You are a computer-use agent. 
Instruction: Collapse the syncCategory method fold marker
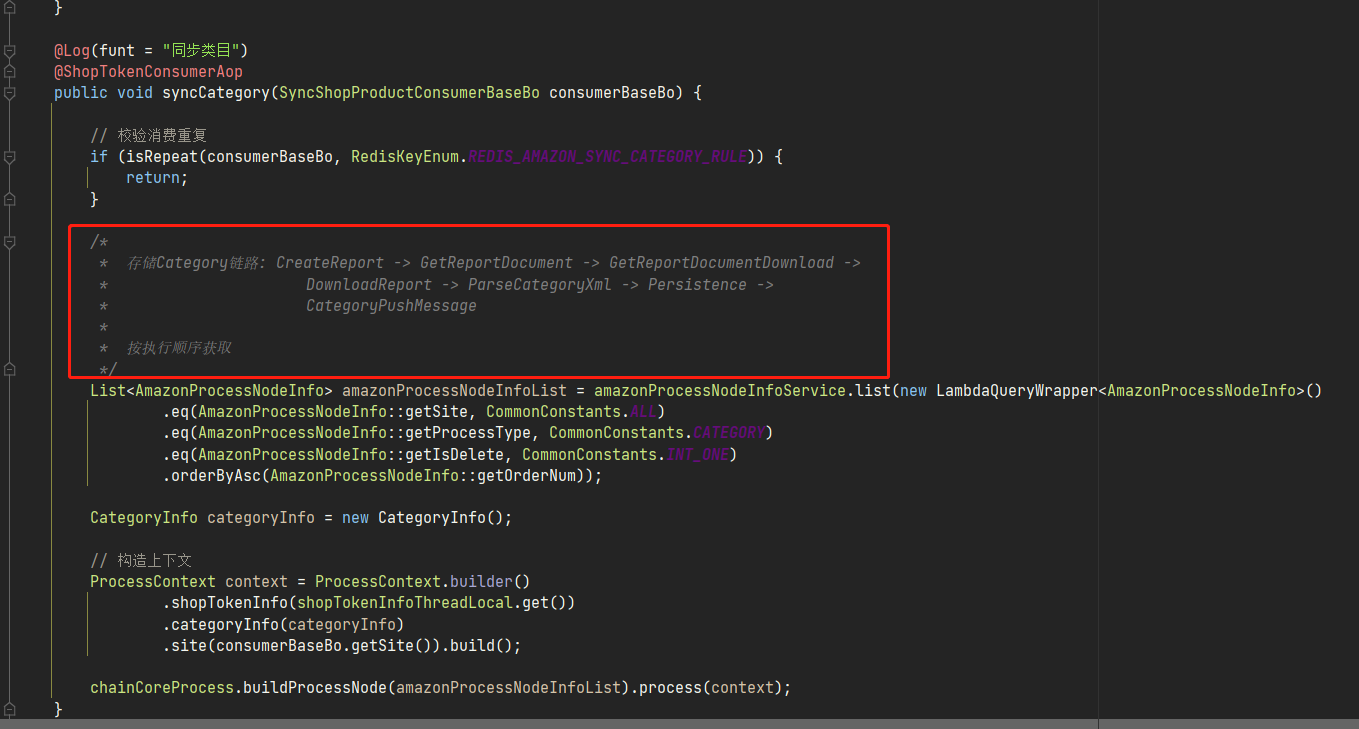(x=9, y=93)
